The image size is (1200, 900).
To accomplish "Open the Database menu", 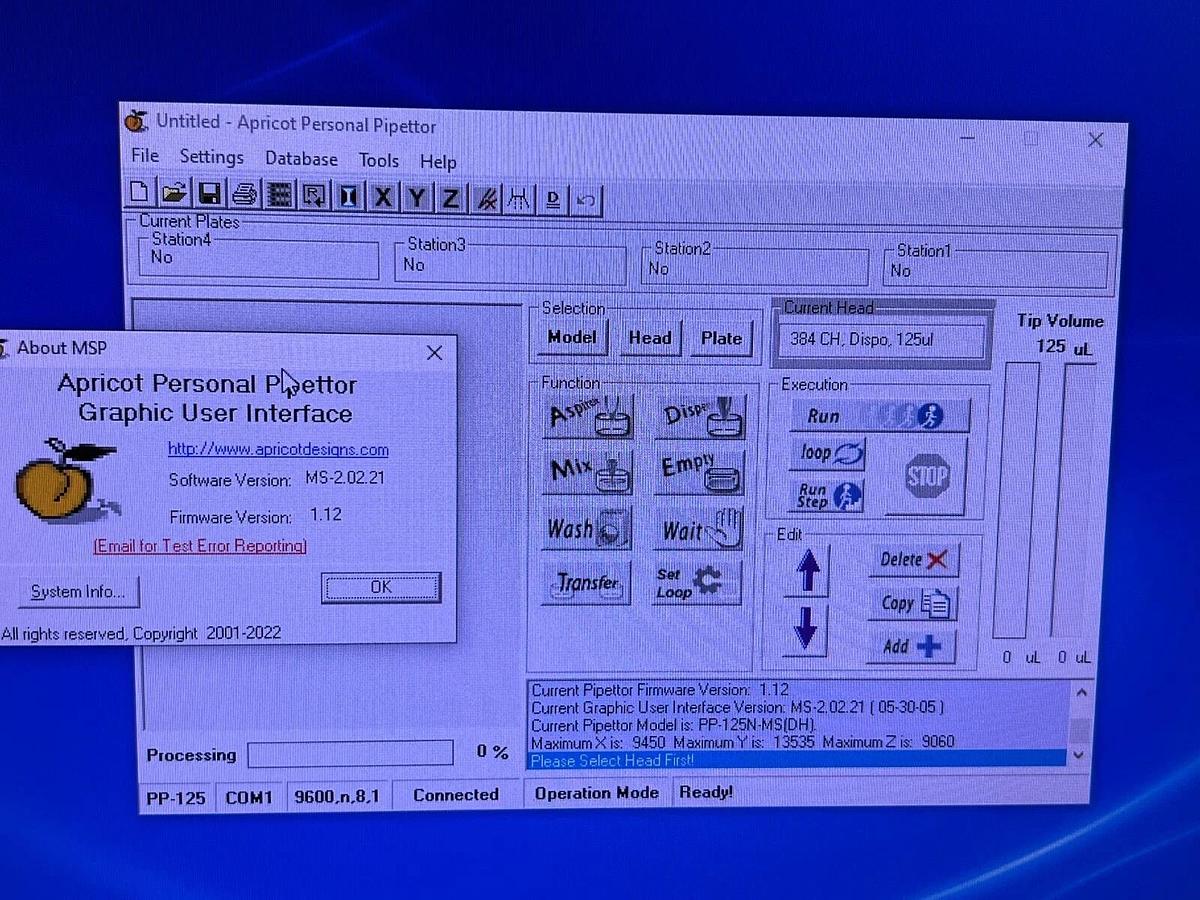I will pos(301,158).
